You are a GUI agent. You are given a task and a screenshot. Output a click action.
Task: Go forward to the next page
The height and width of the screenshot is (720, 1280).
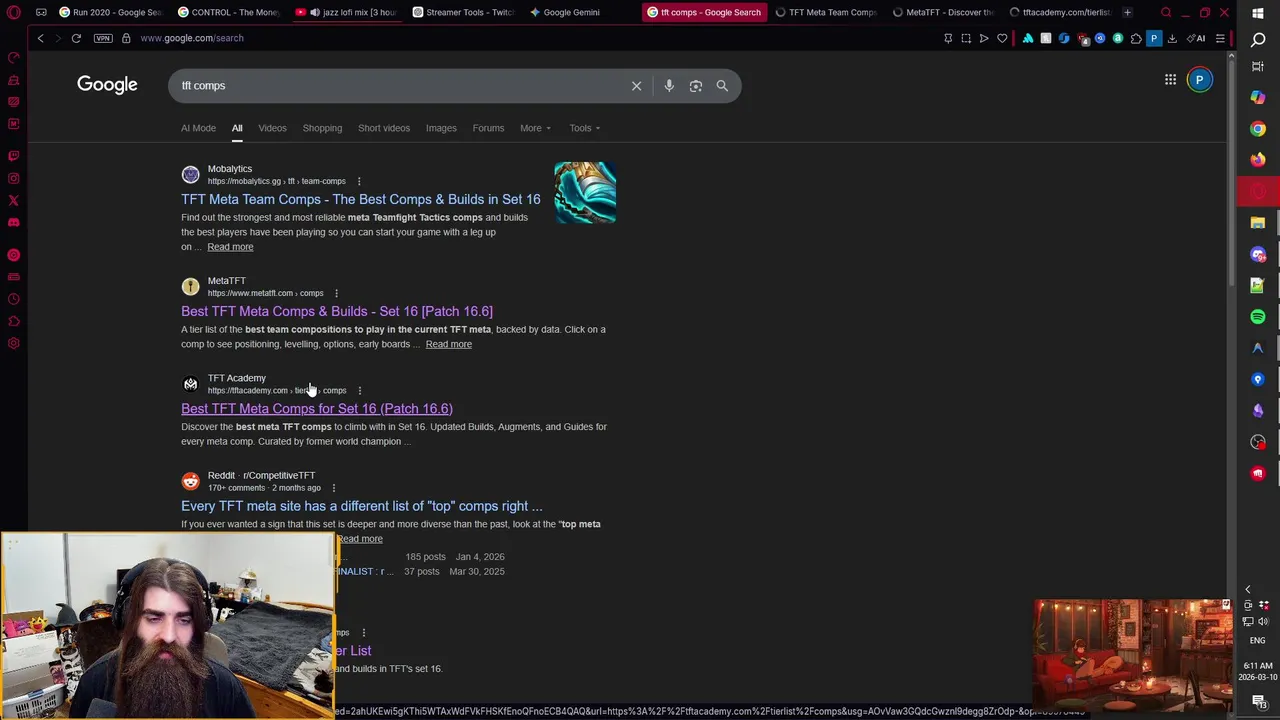click(x=58, y=38)
